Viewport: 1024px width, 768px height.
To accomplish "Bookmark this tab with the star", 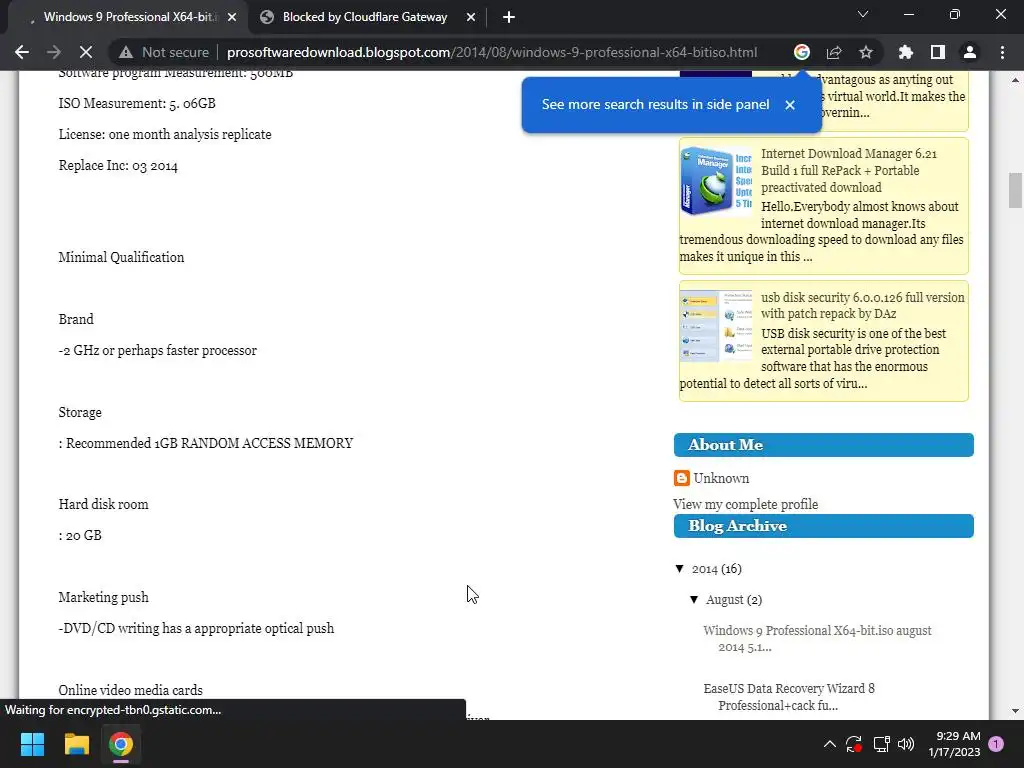I will (x=866, y=52).
